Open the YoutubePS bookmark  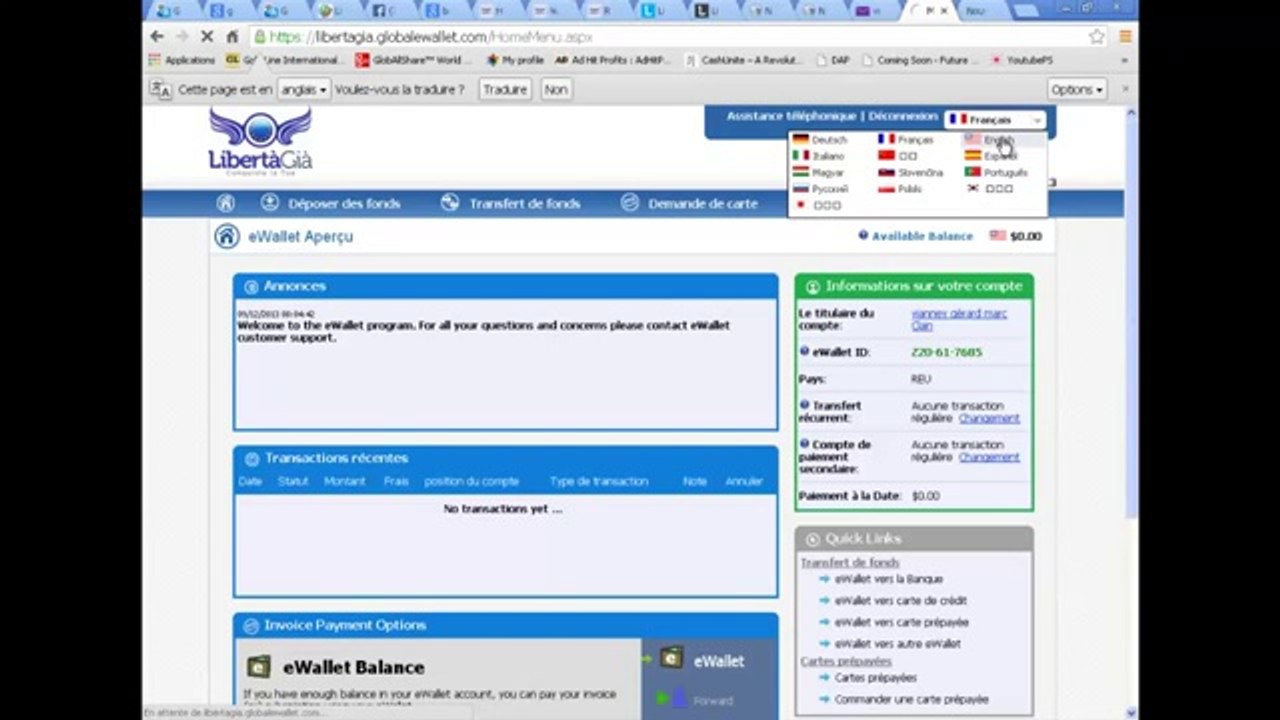(1024, 60)
